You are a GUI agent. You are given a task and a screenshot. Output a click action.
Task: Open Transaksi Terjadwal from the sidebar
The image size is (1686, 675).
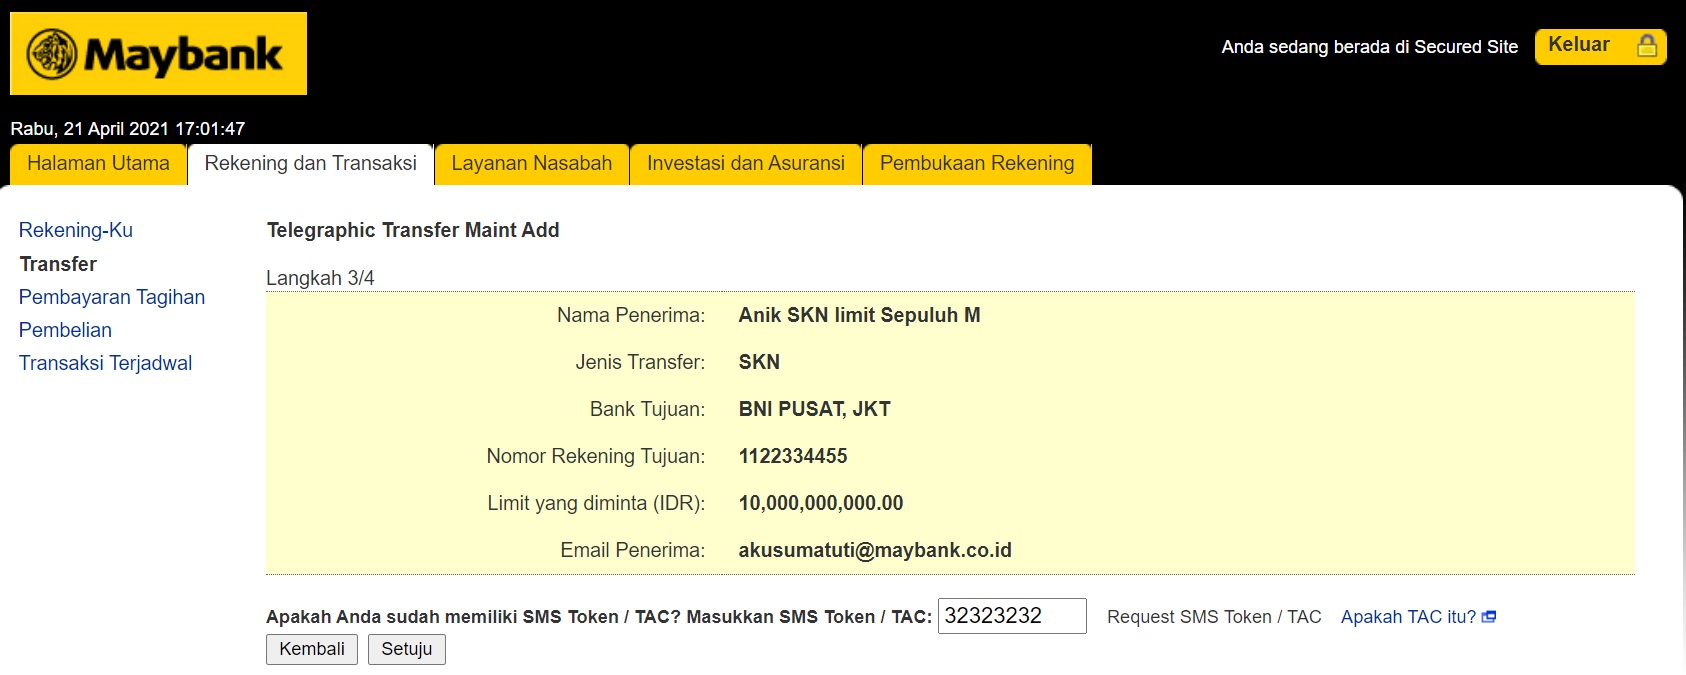(105, 363)
